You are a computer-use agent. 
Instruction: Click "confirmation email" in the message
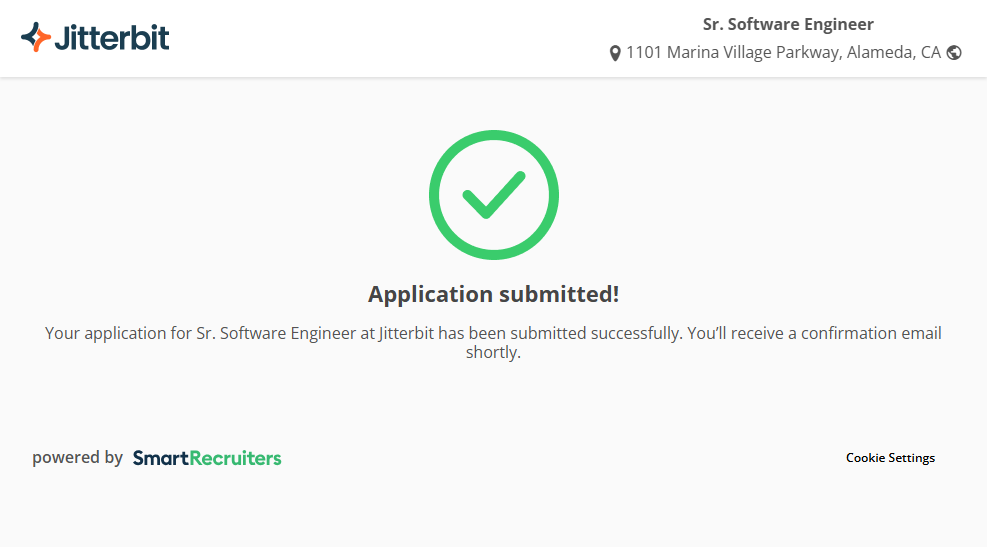point(871,333)
